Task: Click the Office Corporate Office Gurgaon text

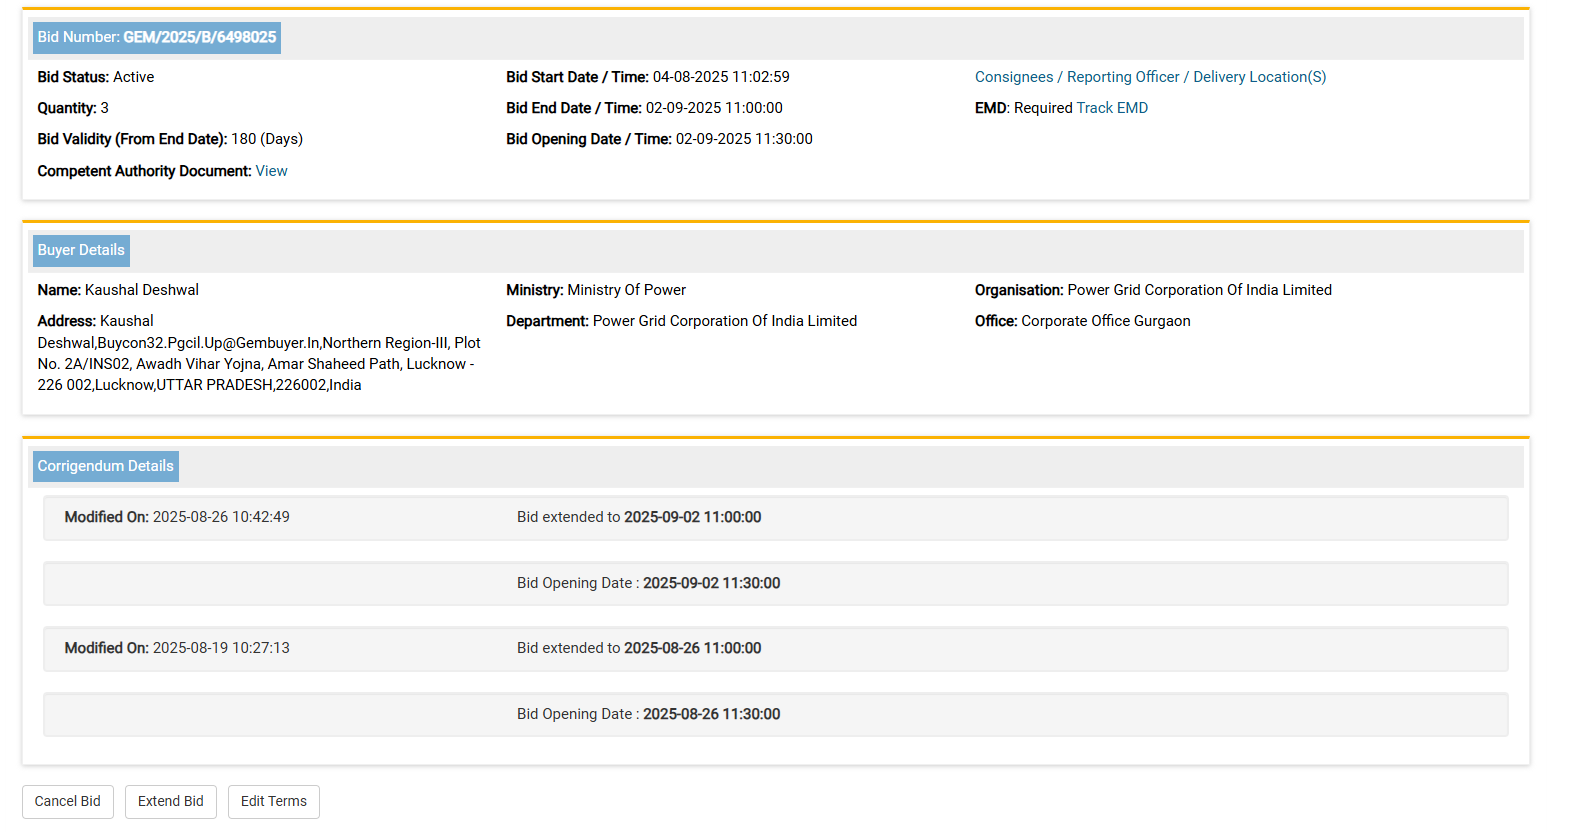Action: [x=1104, y=321]
